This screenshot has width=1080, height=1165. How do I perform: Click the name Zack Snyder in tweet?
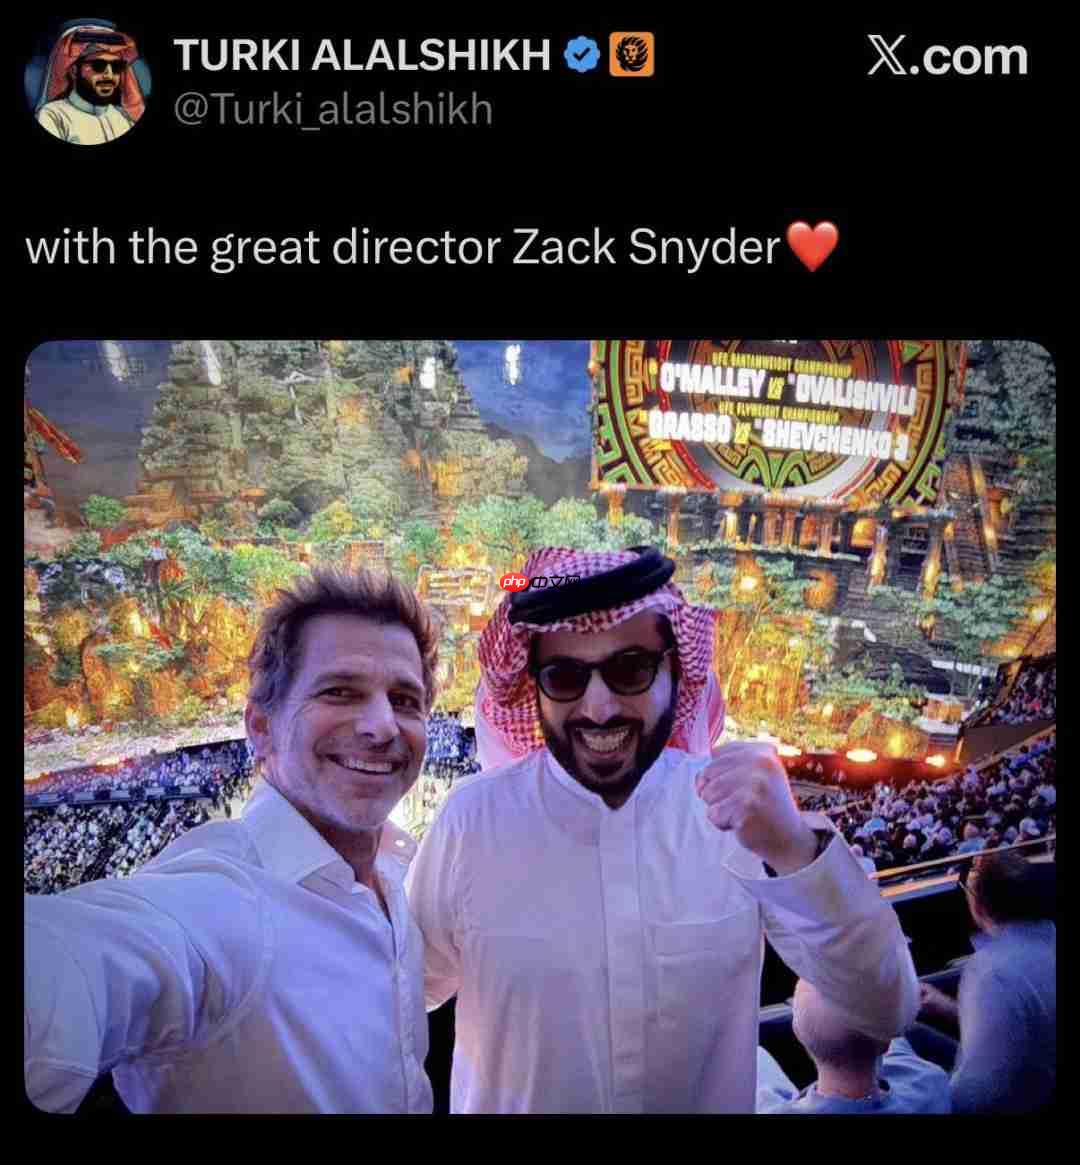click(x=645, y=247)
